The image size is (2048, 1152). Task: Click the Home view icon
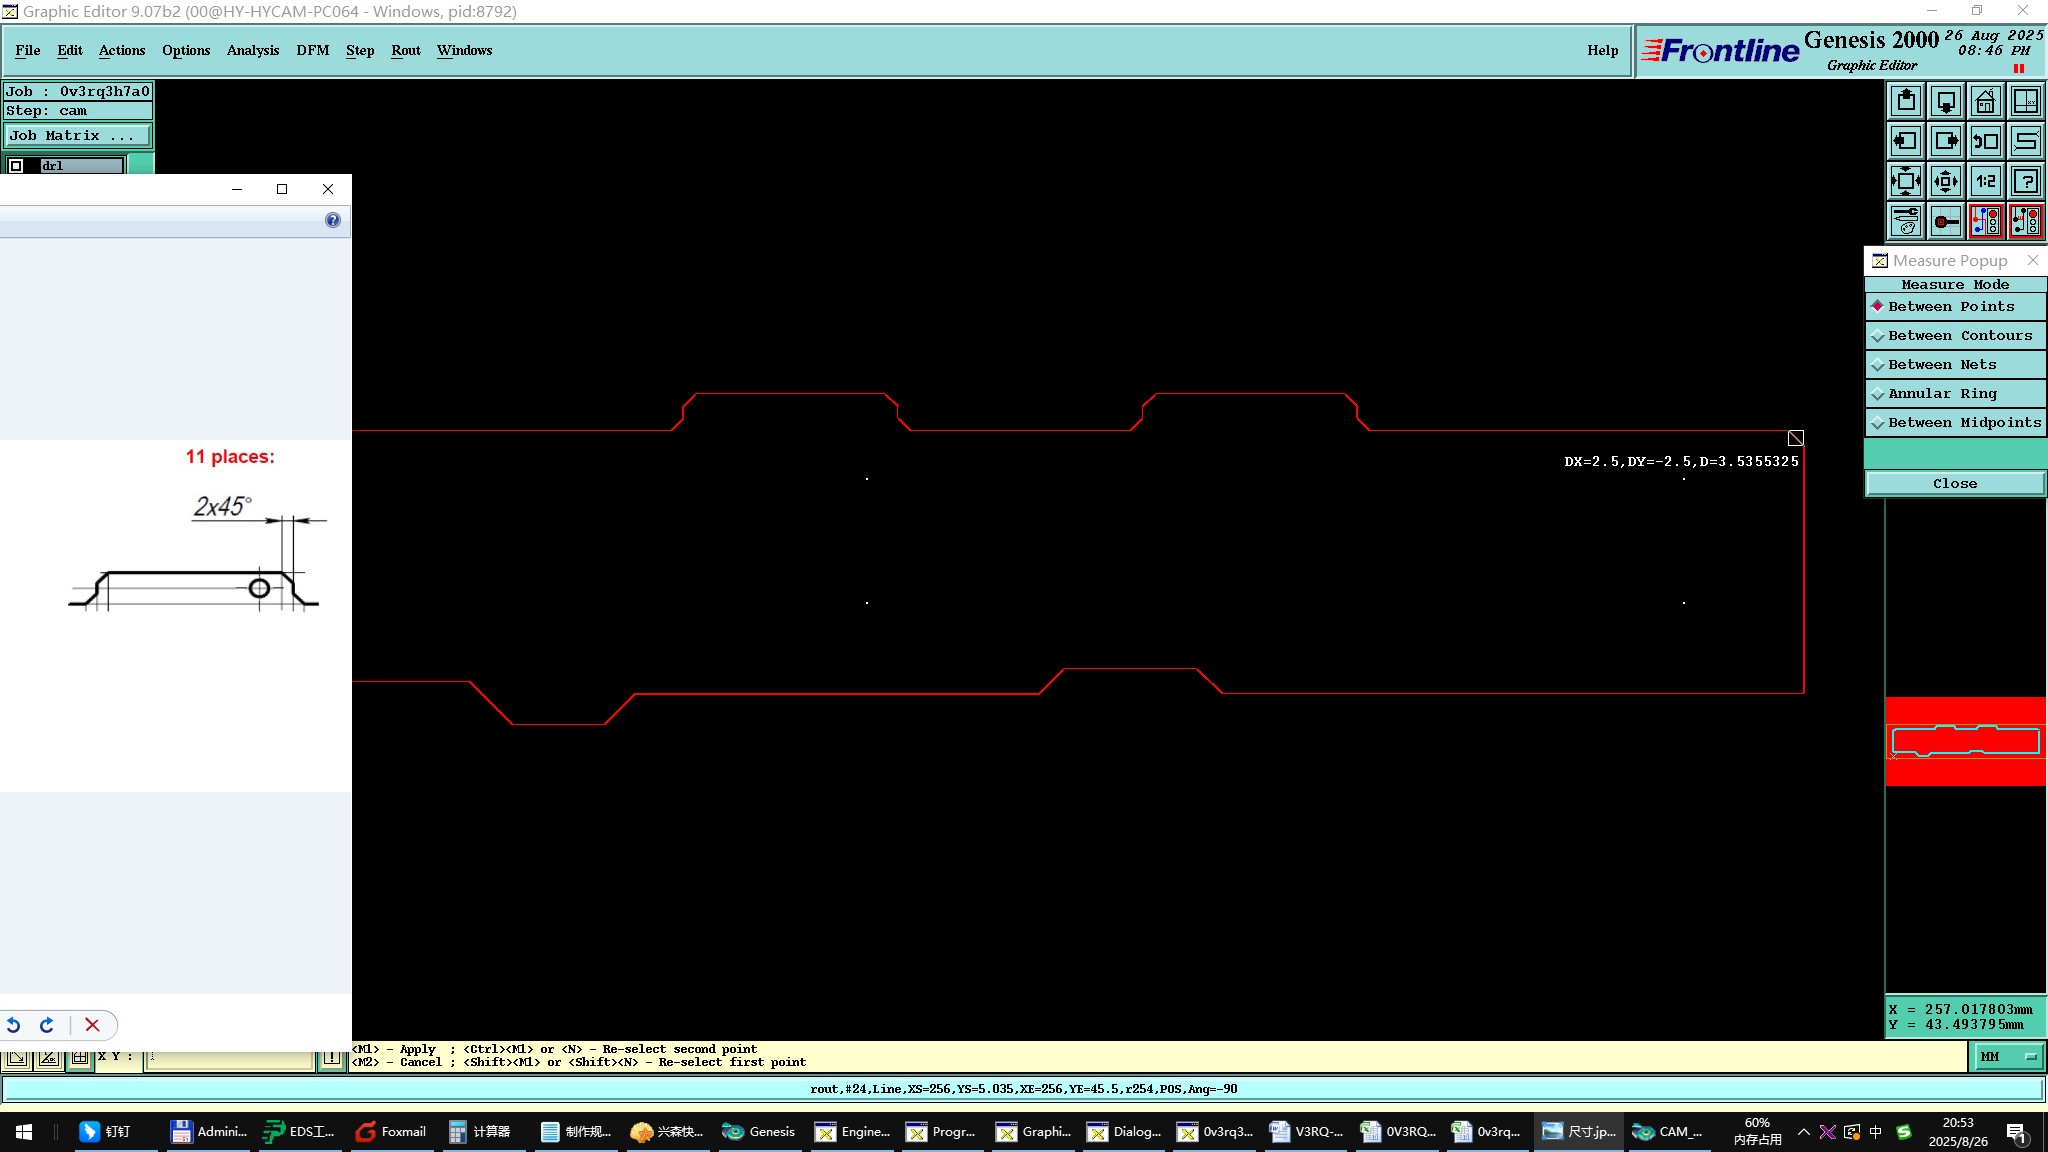pos(1985,101)
